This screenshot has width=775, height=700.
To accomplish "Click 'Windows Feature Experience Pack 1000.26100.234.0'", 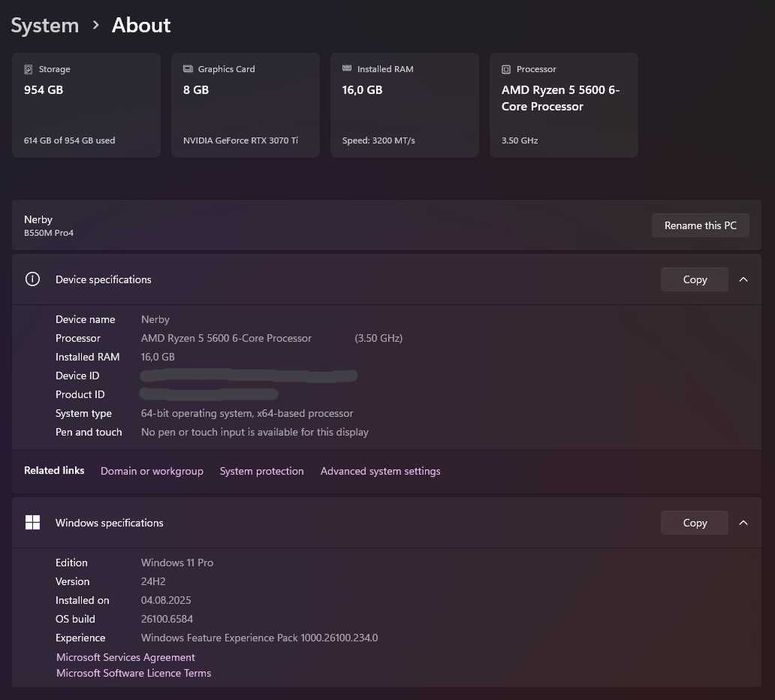I will [259, 638].
